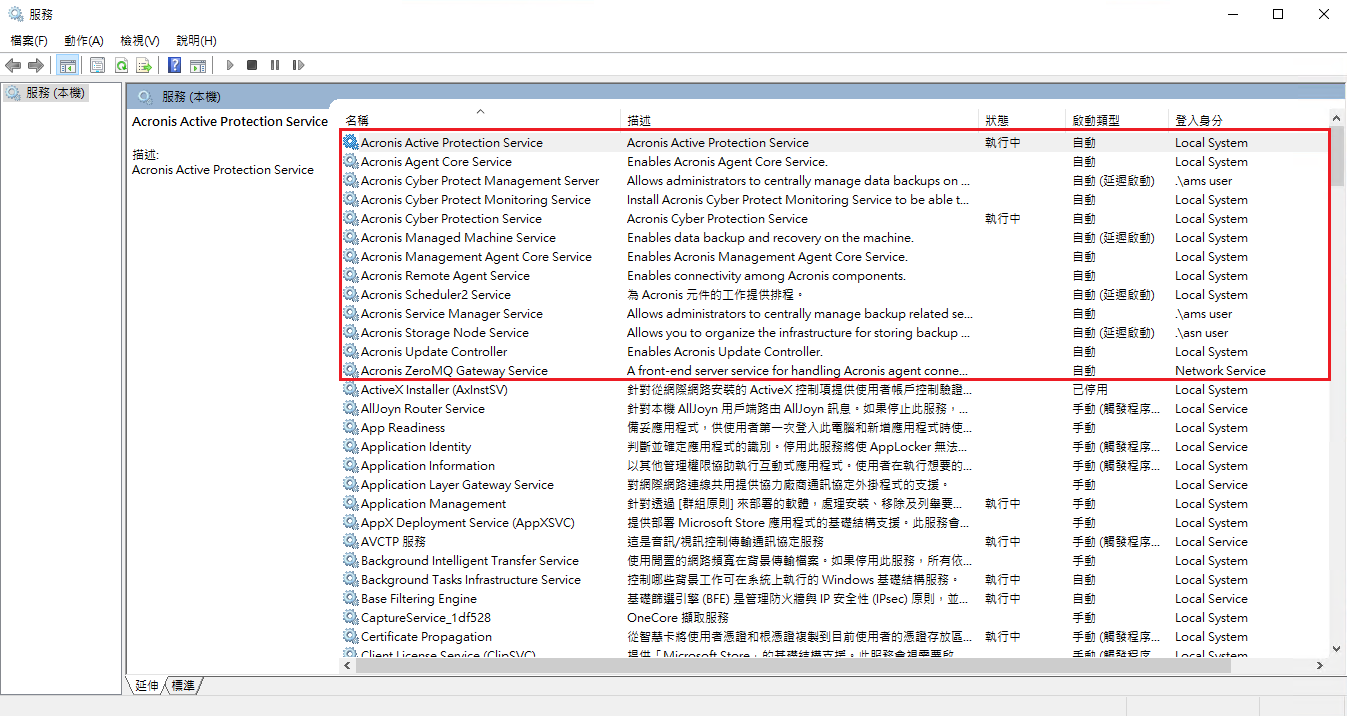This screenshot has width=1347, height=716.
Task: Click the horizontal scrollbar right arrow
Action: pos(1321,665)
